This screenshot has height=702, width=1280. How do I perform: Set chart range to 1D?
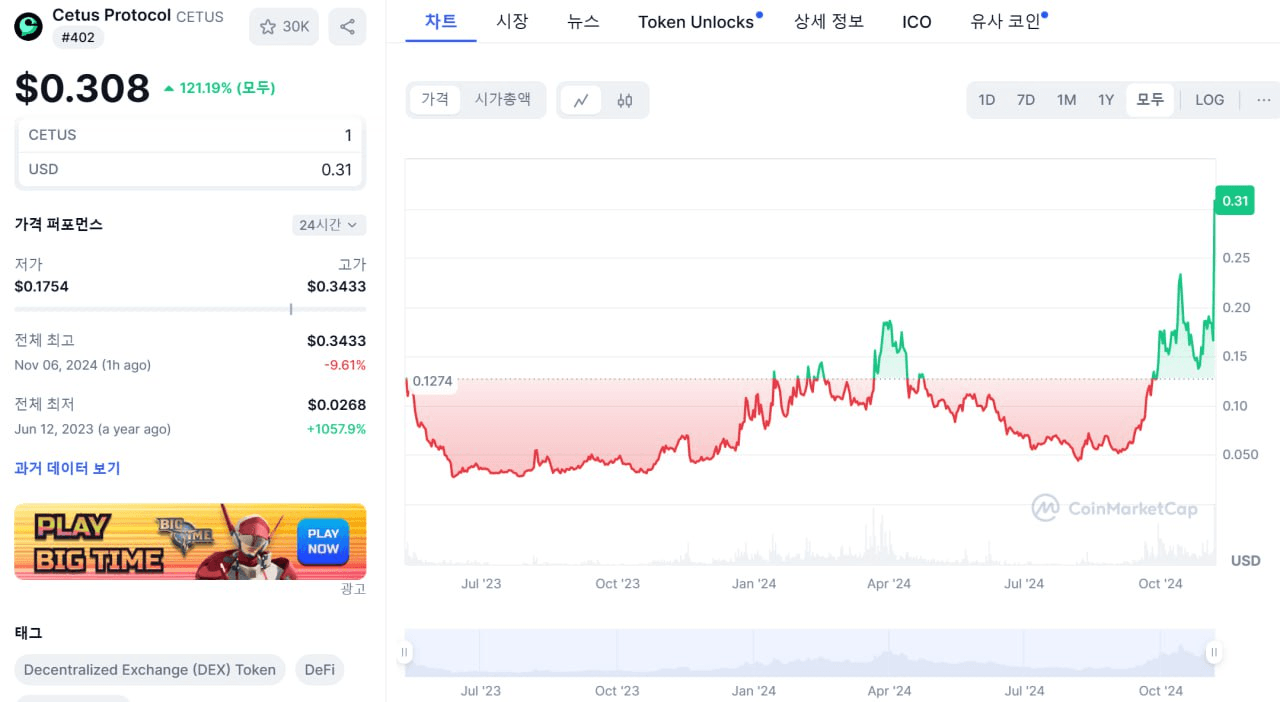tap(987, 100)
